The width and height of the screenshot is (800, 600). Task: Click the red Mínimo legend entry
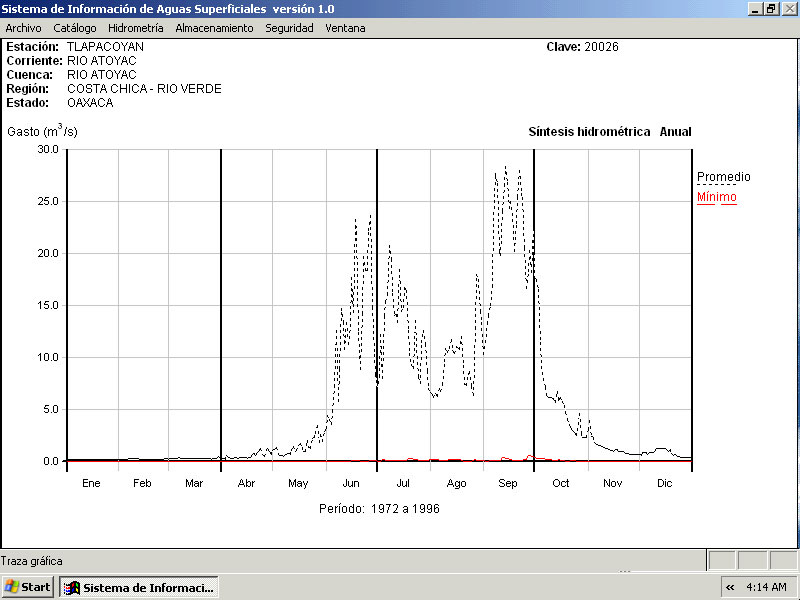point(716,197)
